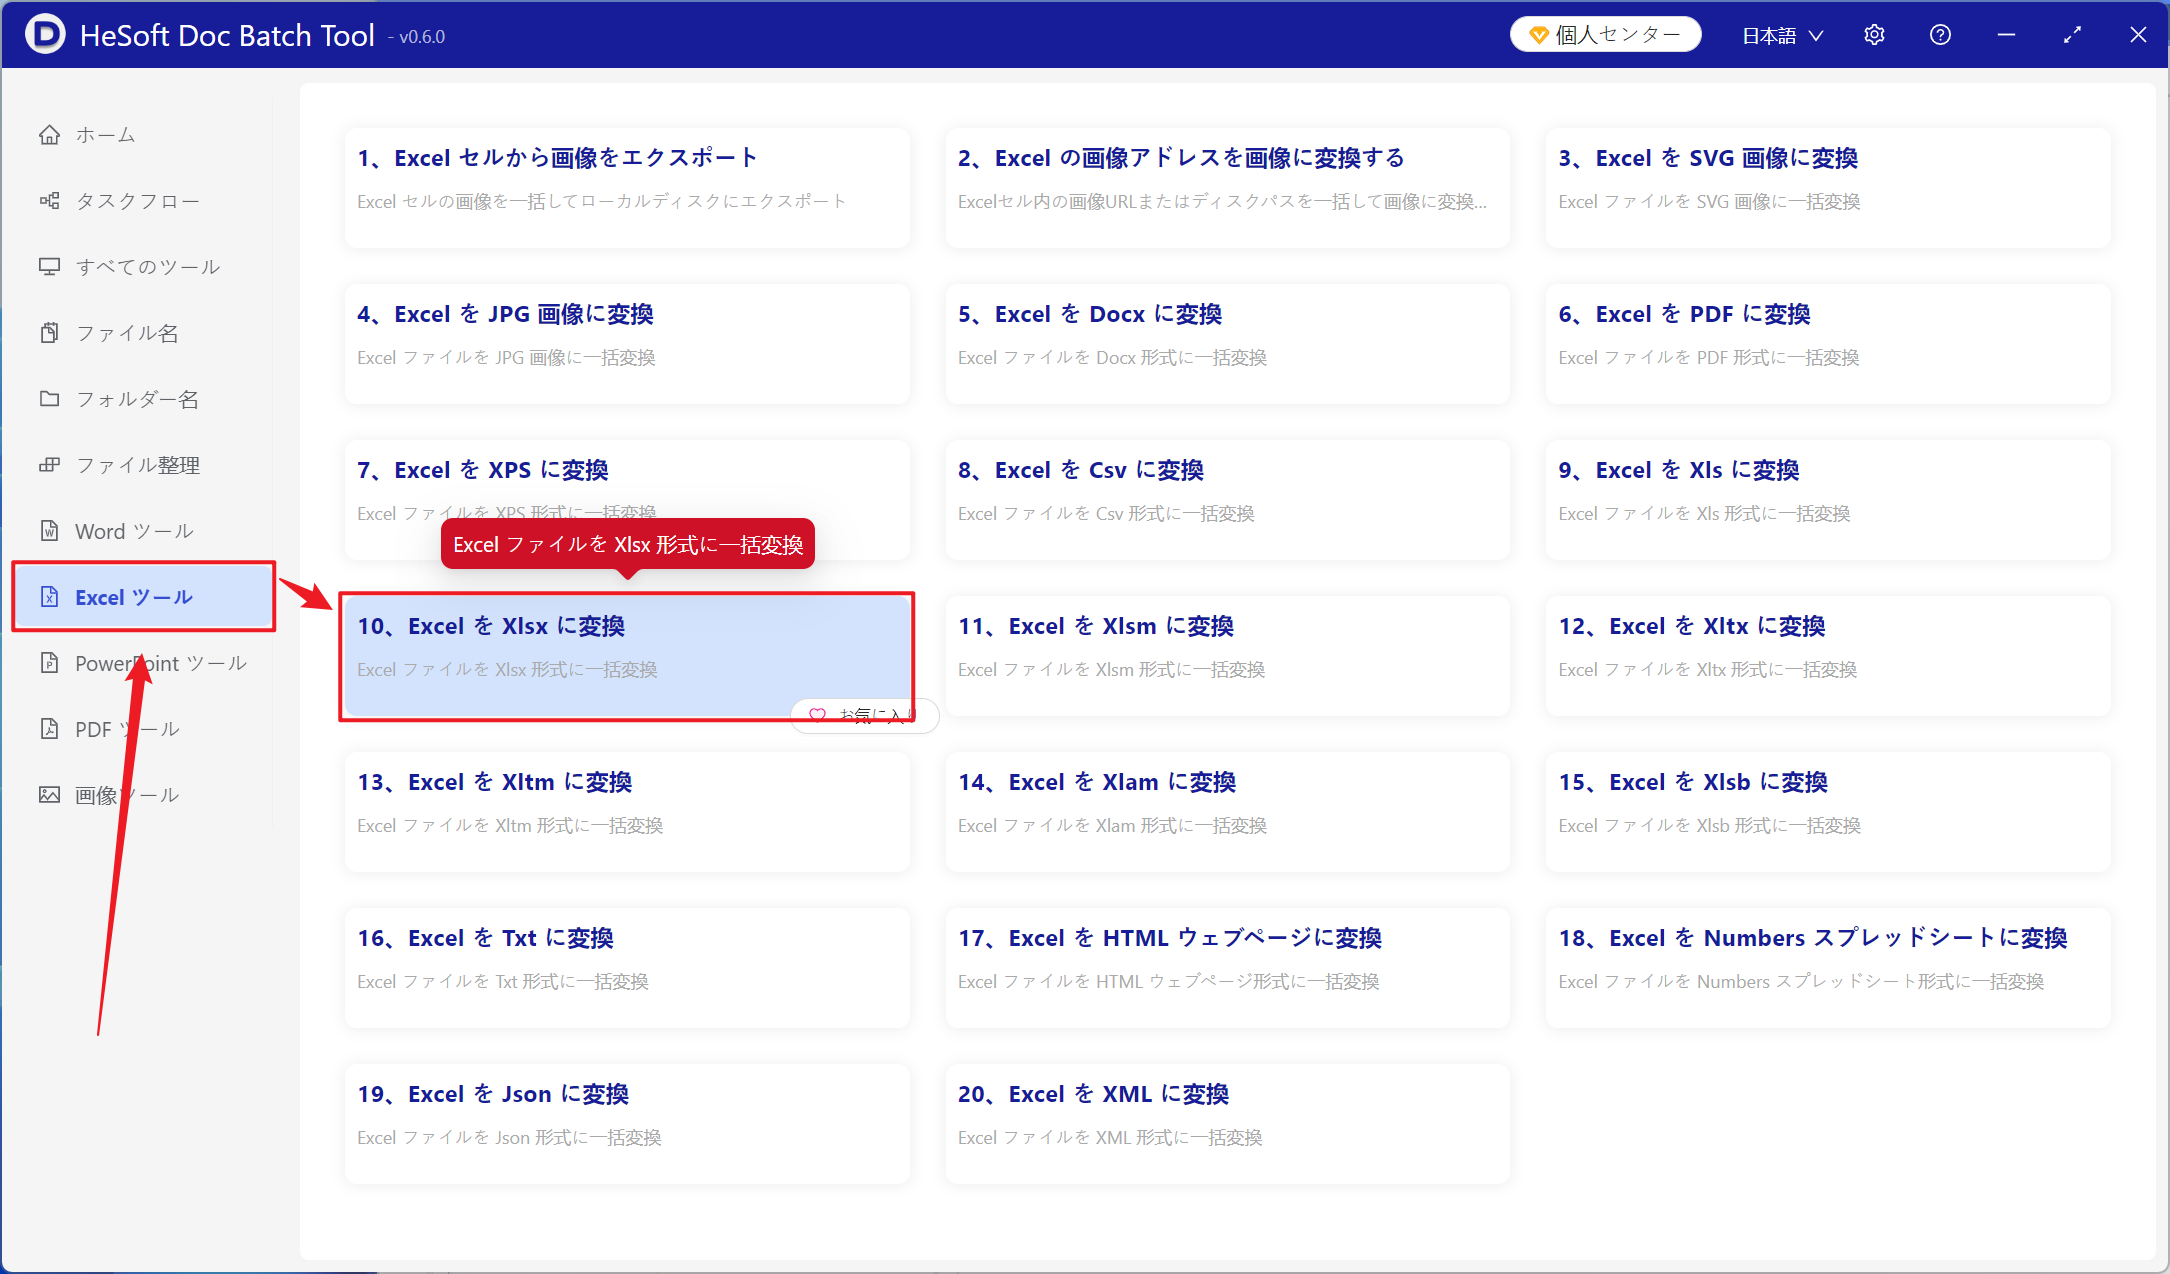Open Excel を Txt に変換 tool

coord(627,967)
